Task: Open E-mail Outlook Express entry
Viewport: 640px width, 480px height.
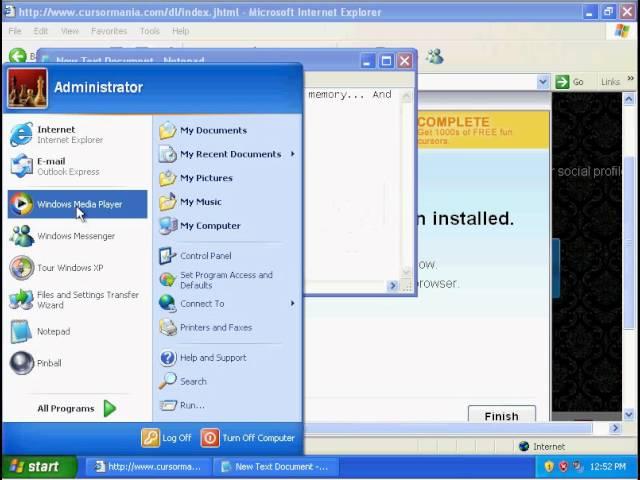Action: (78, 166)
